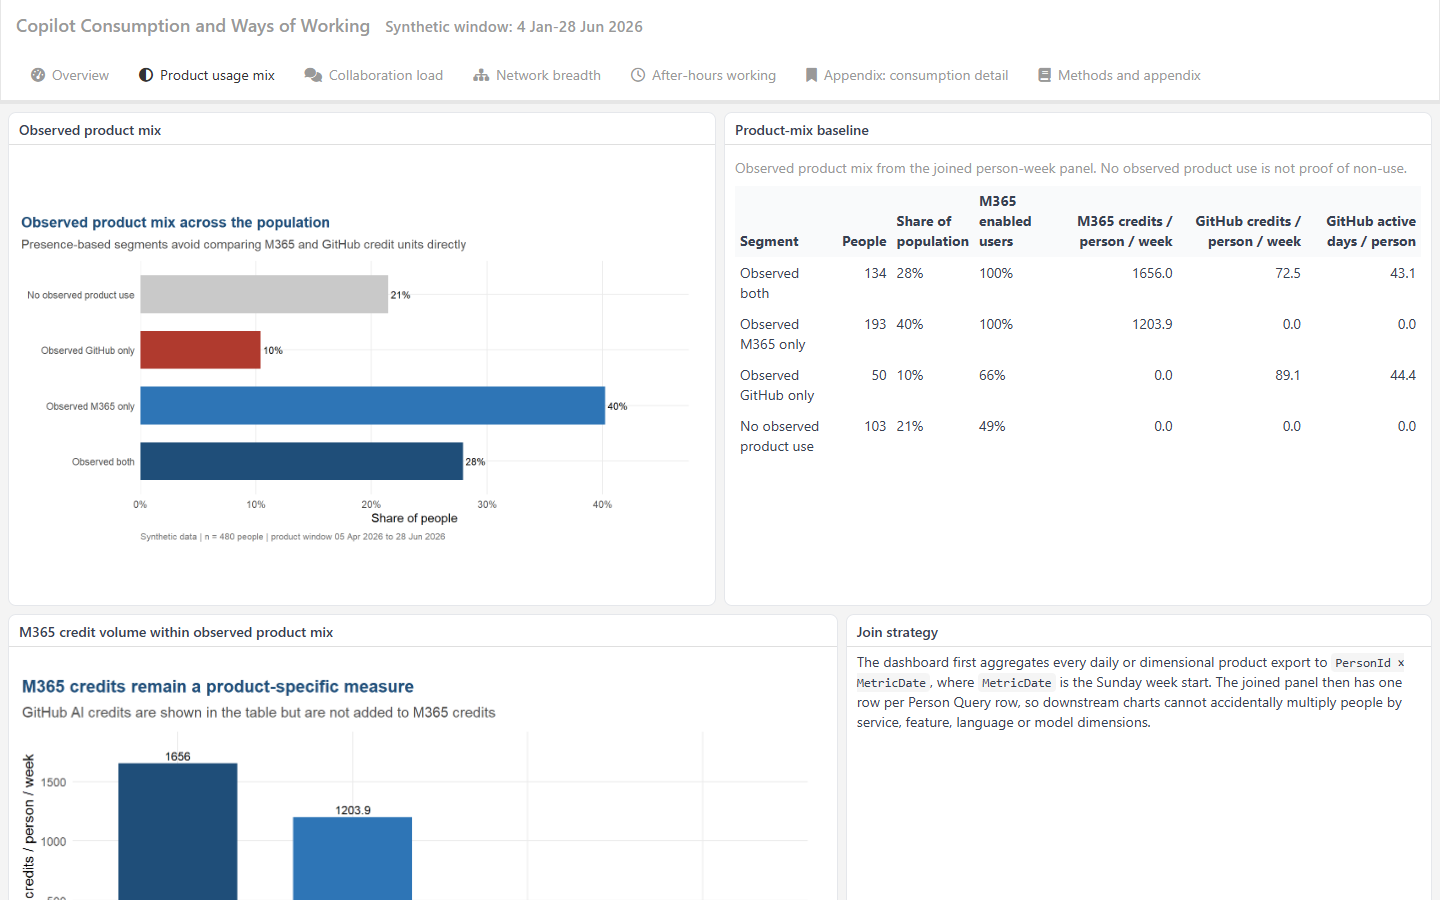This screenshot has height=900, width=1440.
Task: Click the Product usage mix half-circle icon
Action: pos(146,75)
